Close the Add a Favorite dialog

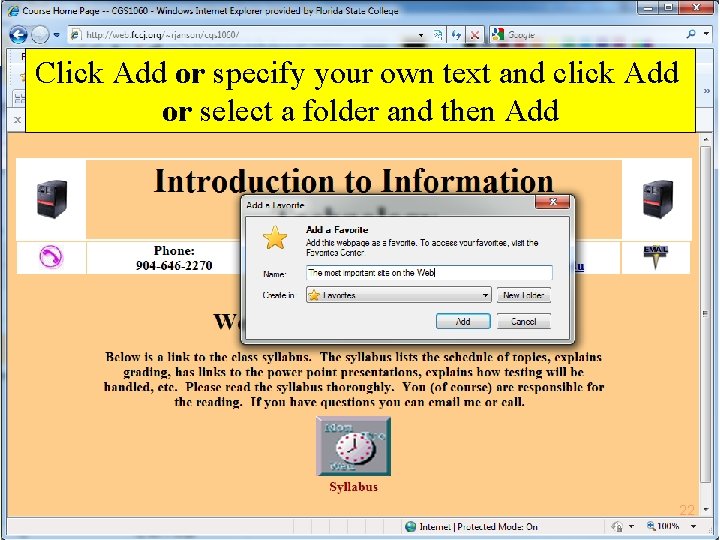click(x=552, y=202)
